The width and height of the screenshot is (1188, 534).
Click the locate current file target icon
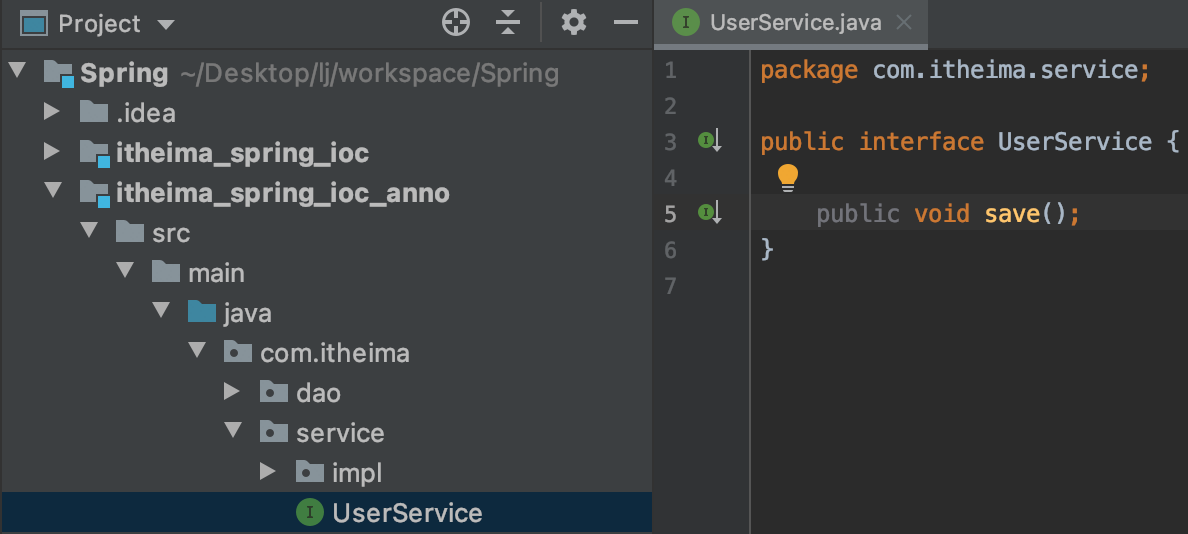(456, 23)
